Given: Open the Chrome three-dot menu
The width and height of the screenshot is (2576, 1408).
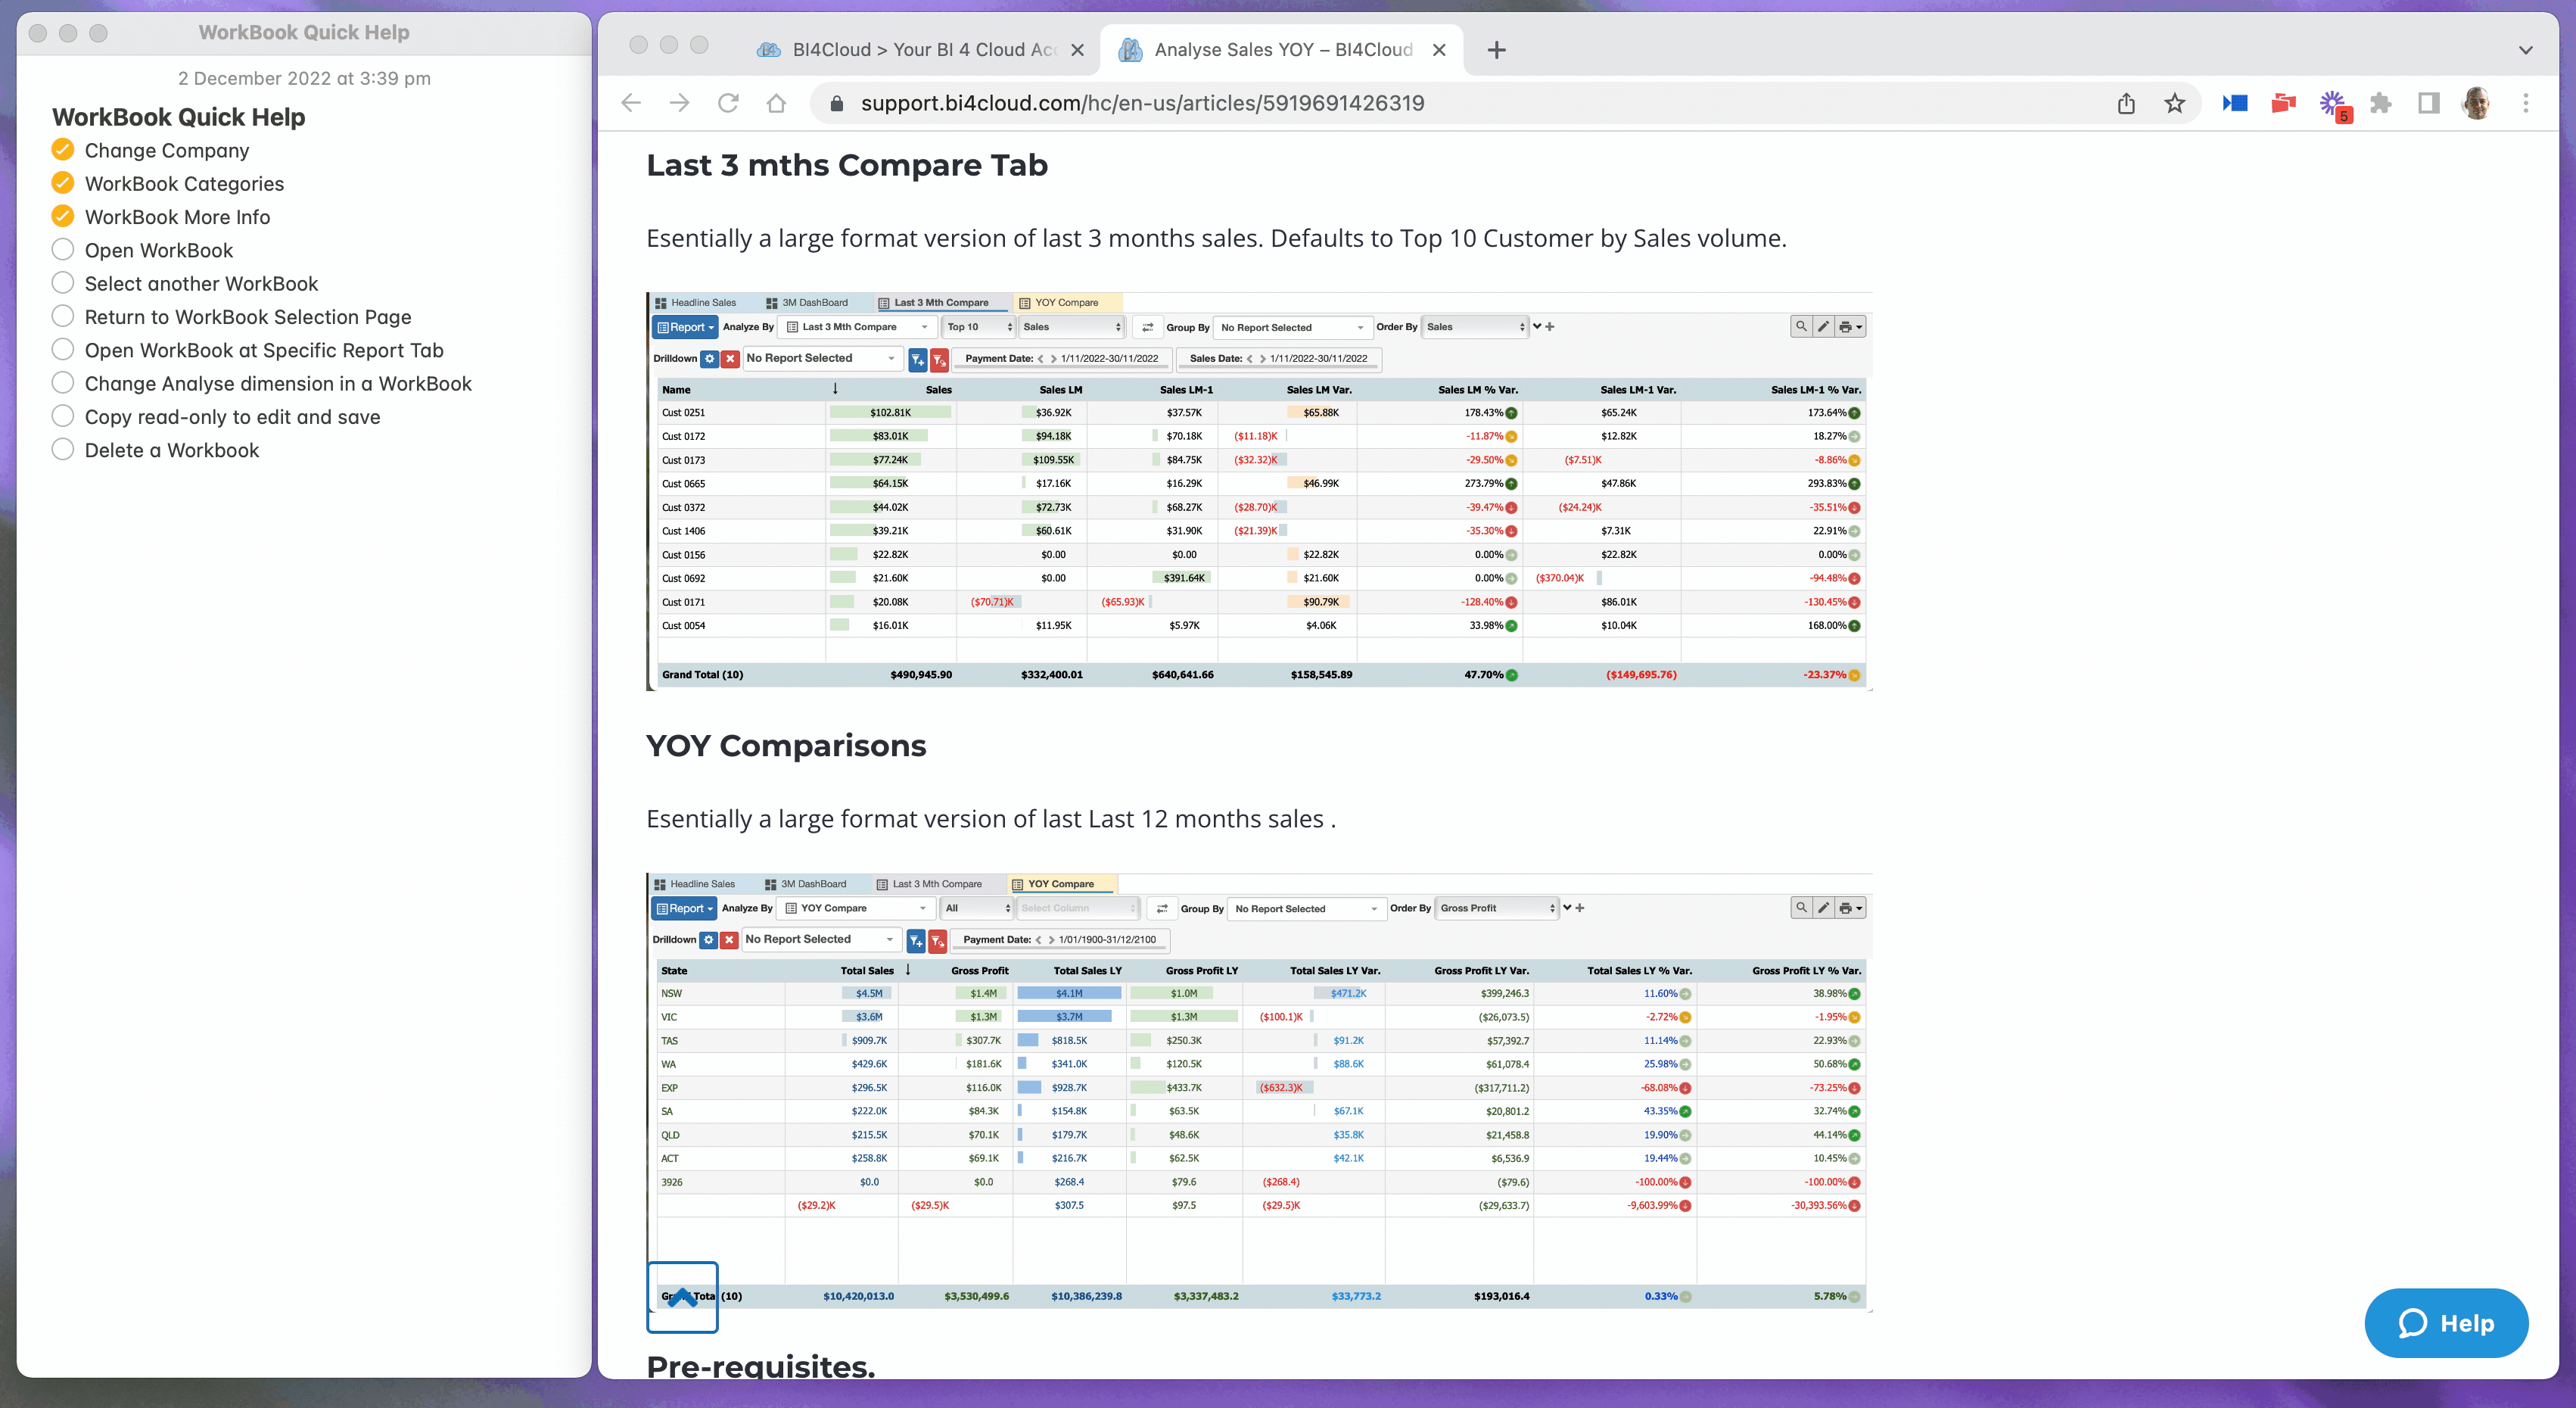Looking at the screenshot, I should [x=2525, y=103].
